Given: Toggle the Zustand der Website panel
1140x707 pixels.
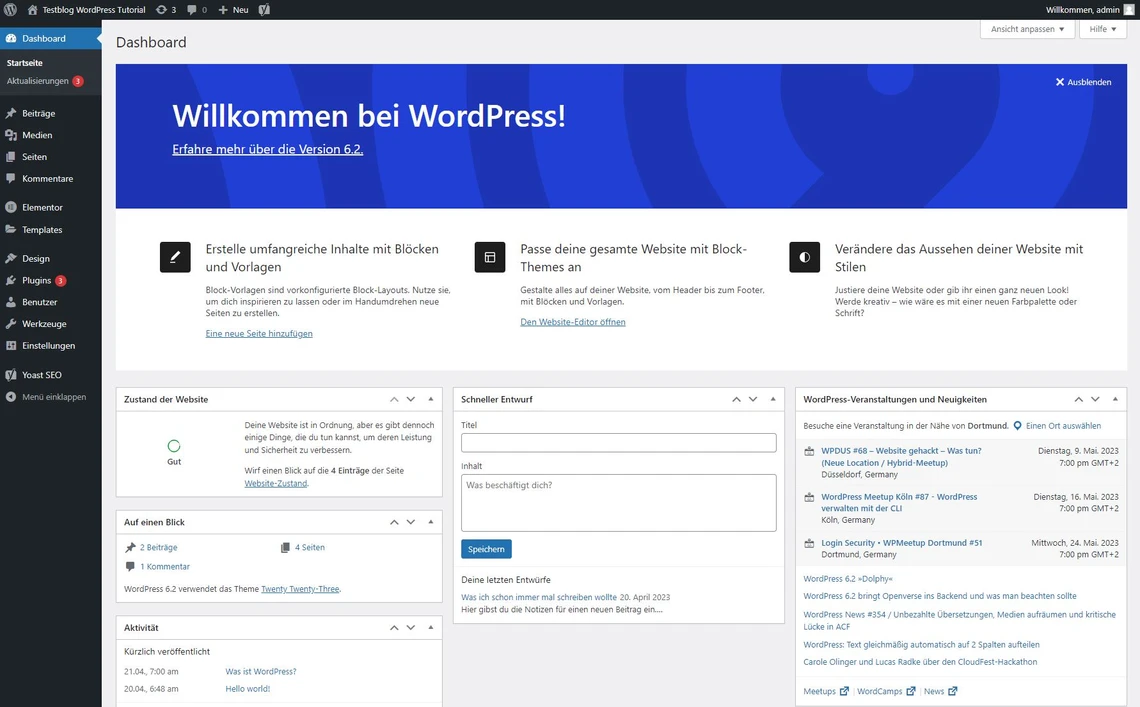Looking at the screenshot, I should 430,399.
